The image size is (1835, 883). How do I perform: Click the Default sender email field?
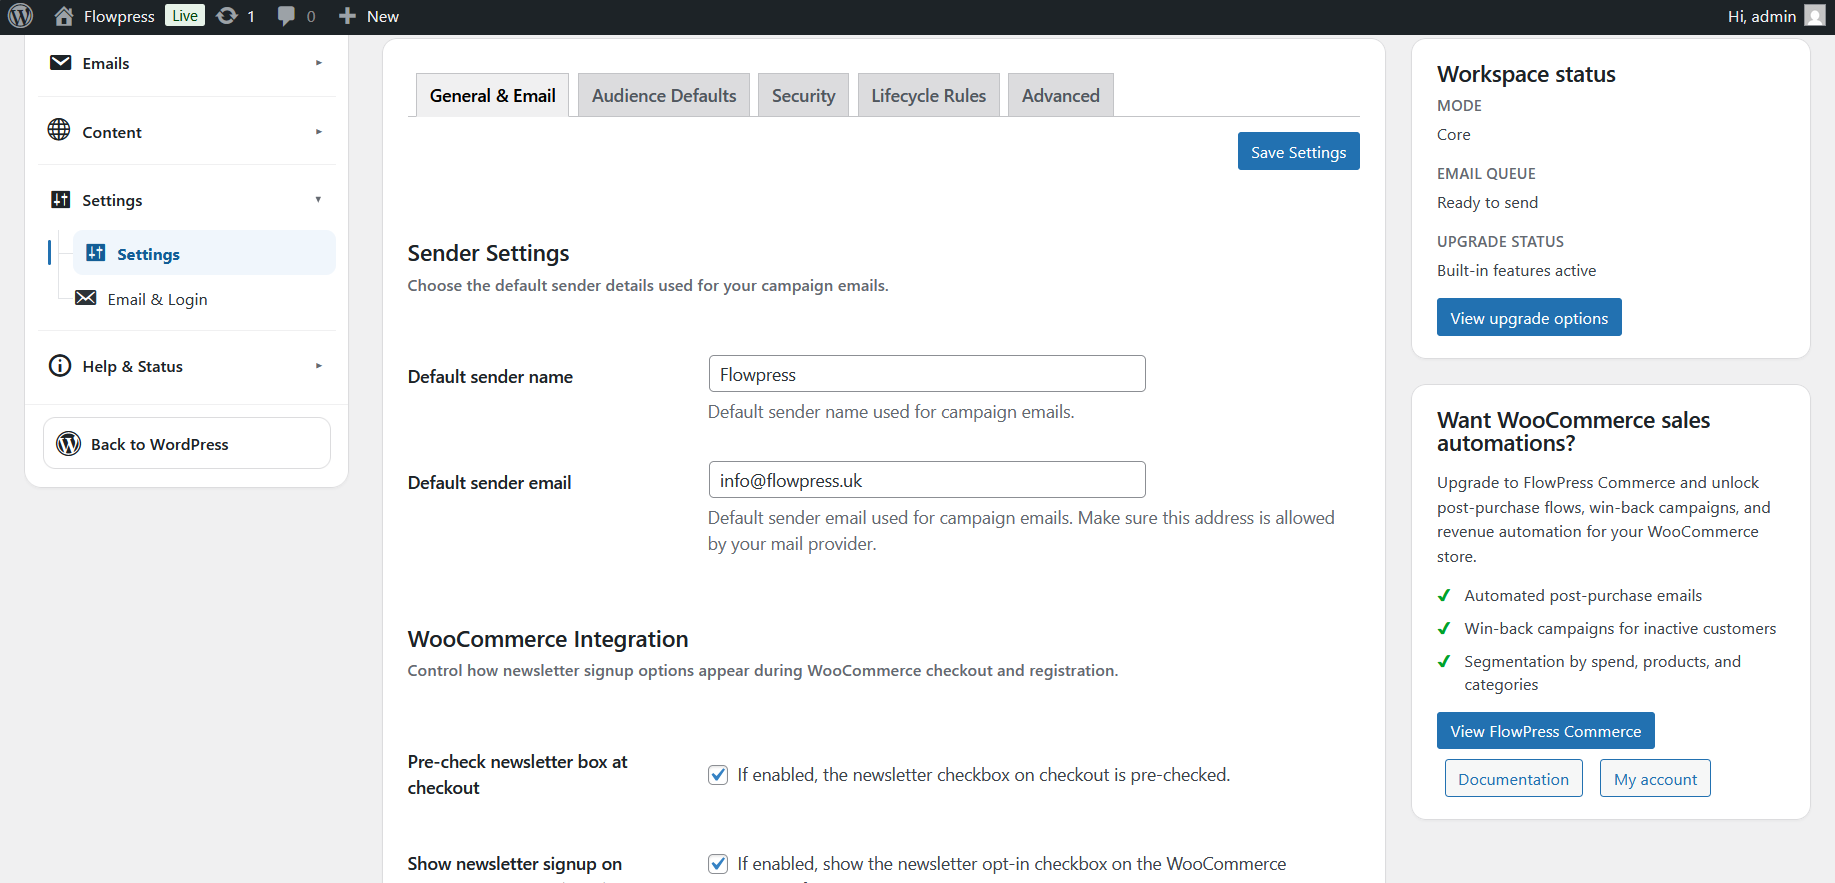[927, 480]
